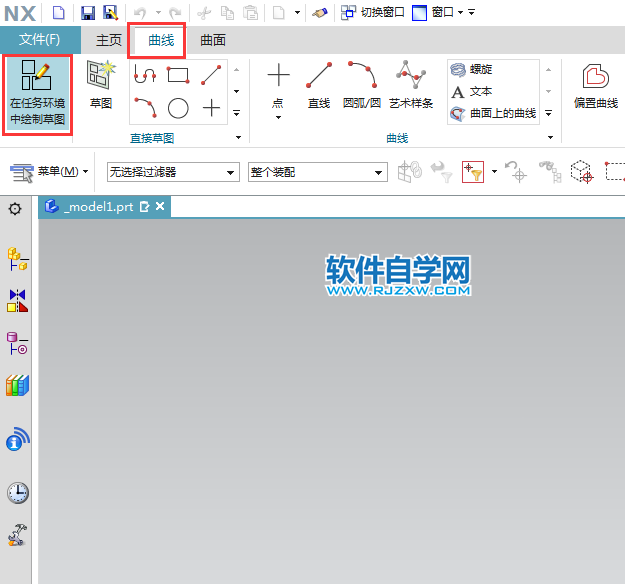Click 在任务环境中绘制草图 sketch in task environment

click(x=37, y=94)
